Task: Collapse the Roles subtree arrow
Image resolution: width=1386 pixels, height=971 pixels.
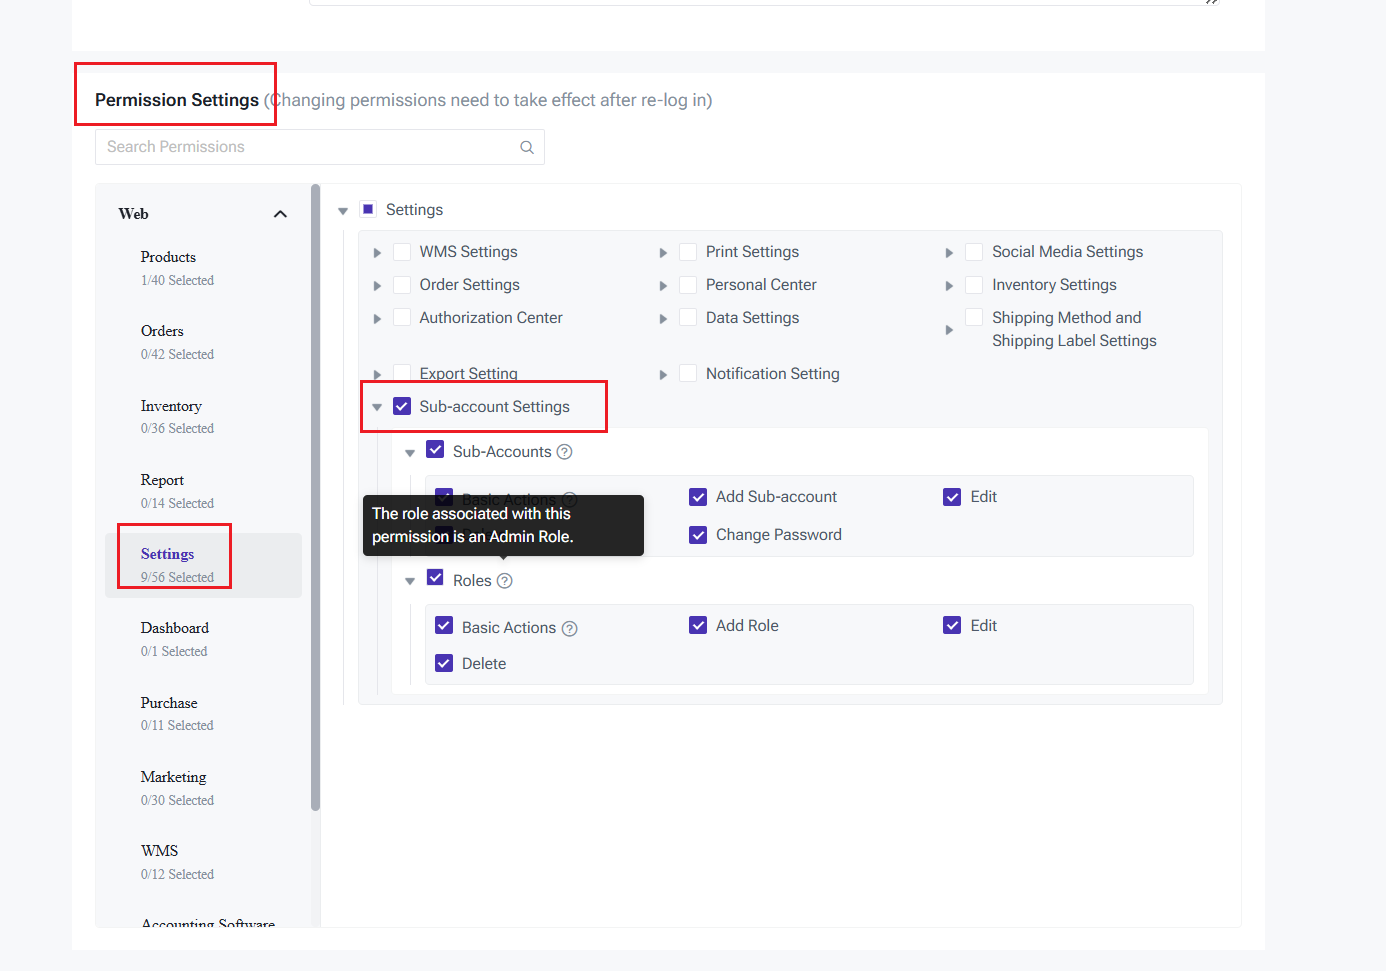Action: (410, 581)
